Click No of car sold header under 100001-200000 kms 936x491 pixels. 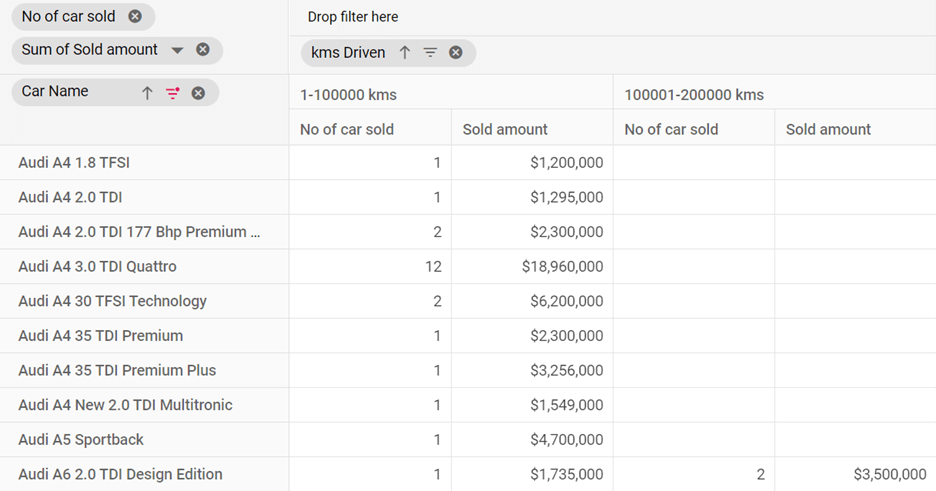[x=694, y=129]
